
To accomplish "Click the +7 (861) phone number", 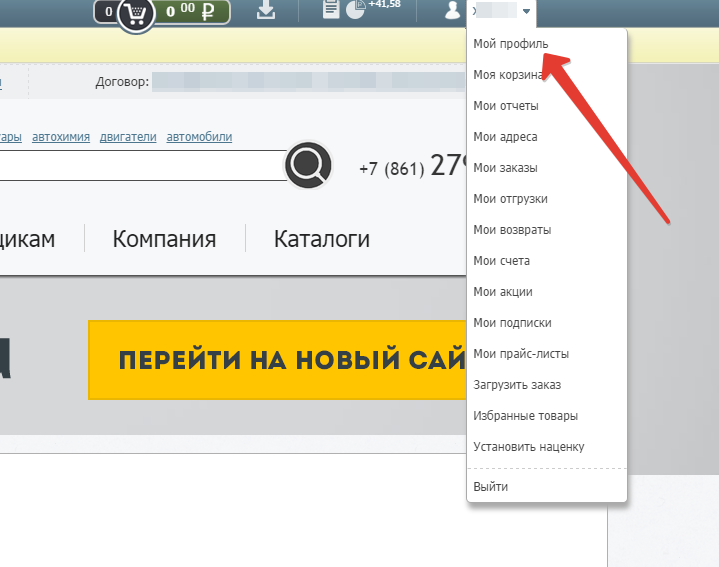I will tap(413, 166).
